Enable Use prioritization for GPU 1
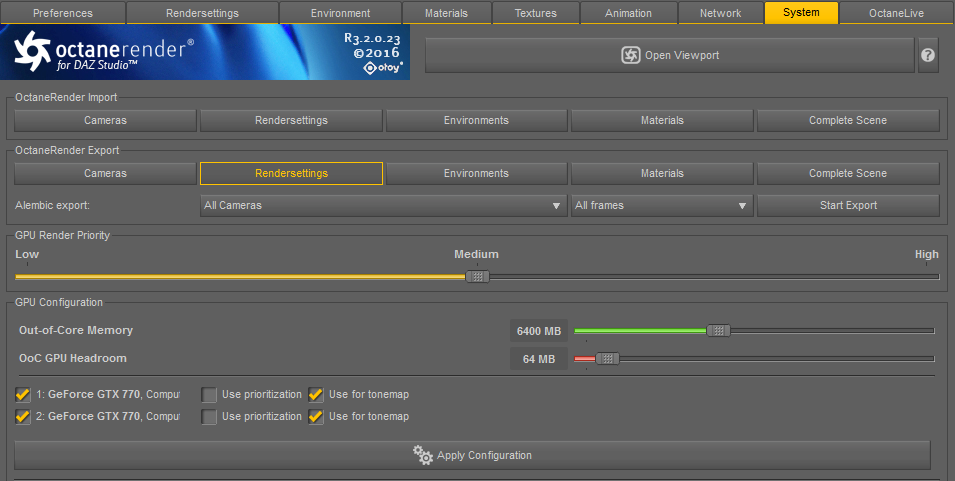The image size is (955, 481). click(x=209, y=395)
